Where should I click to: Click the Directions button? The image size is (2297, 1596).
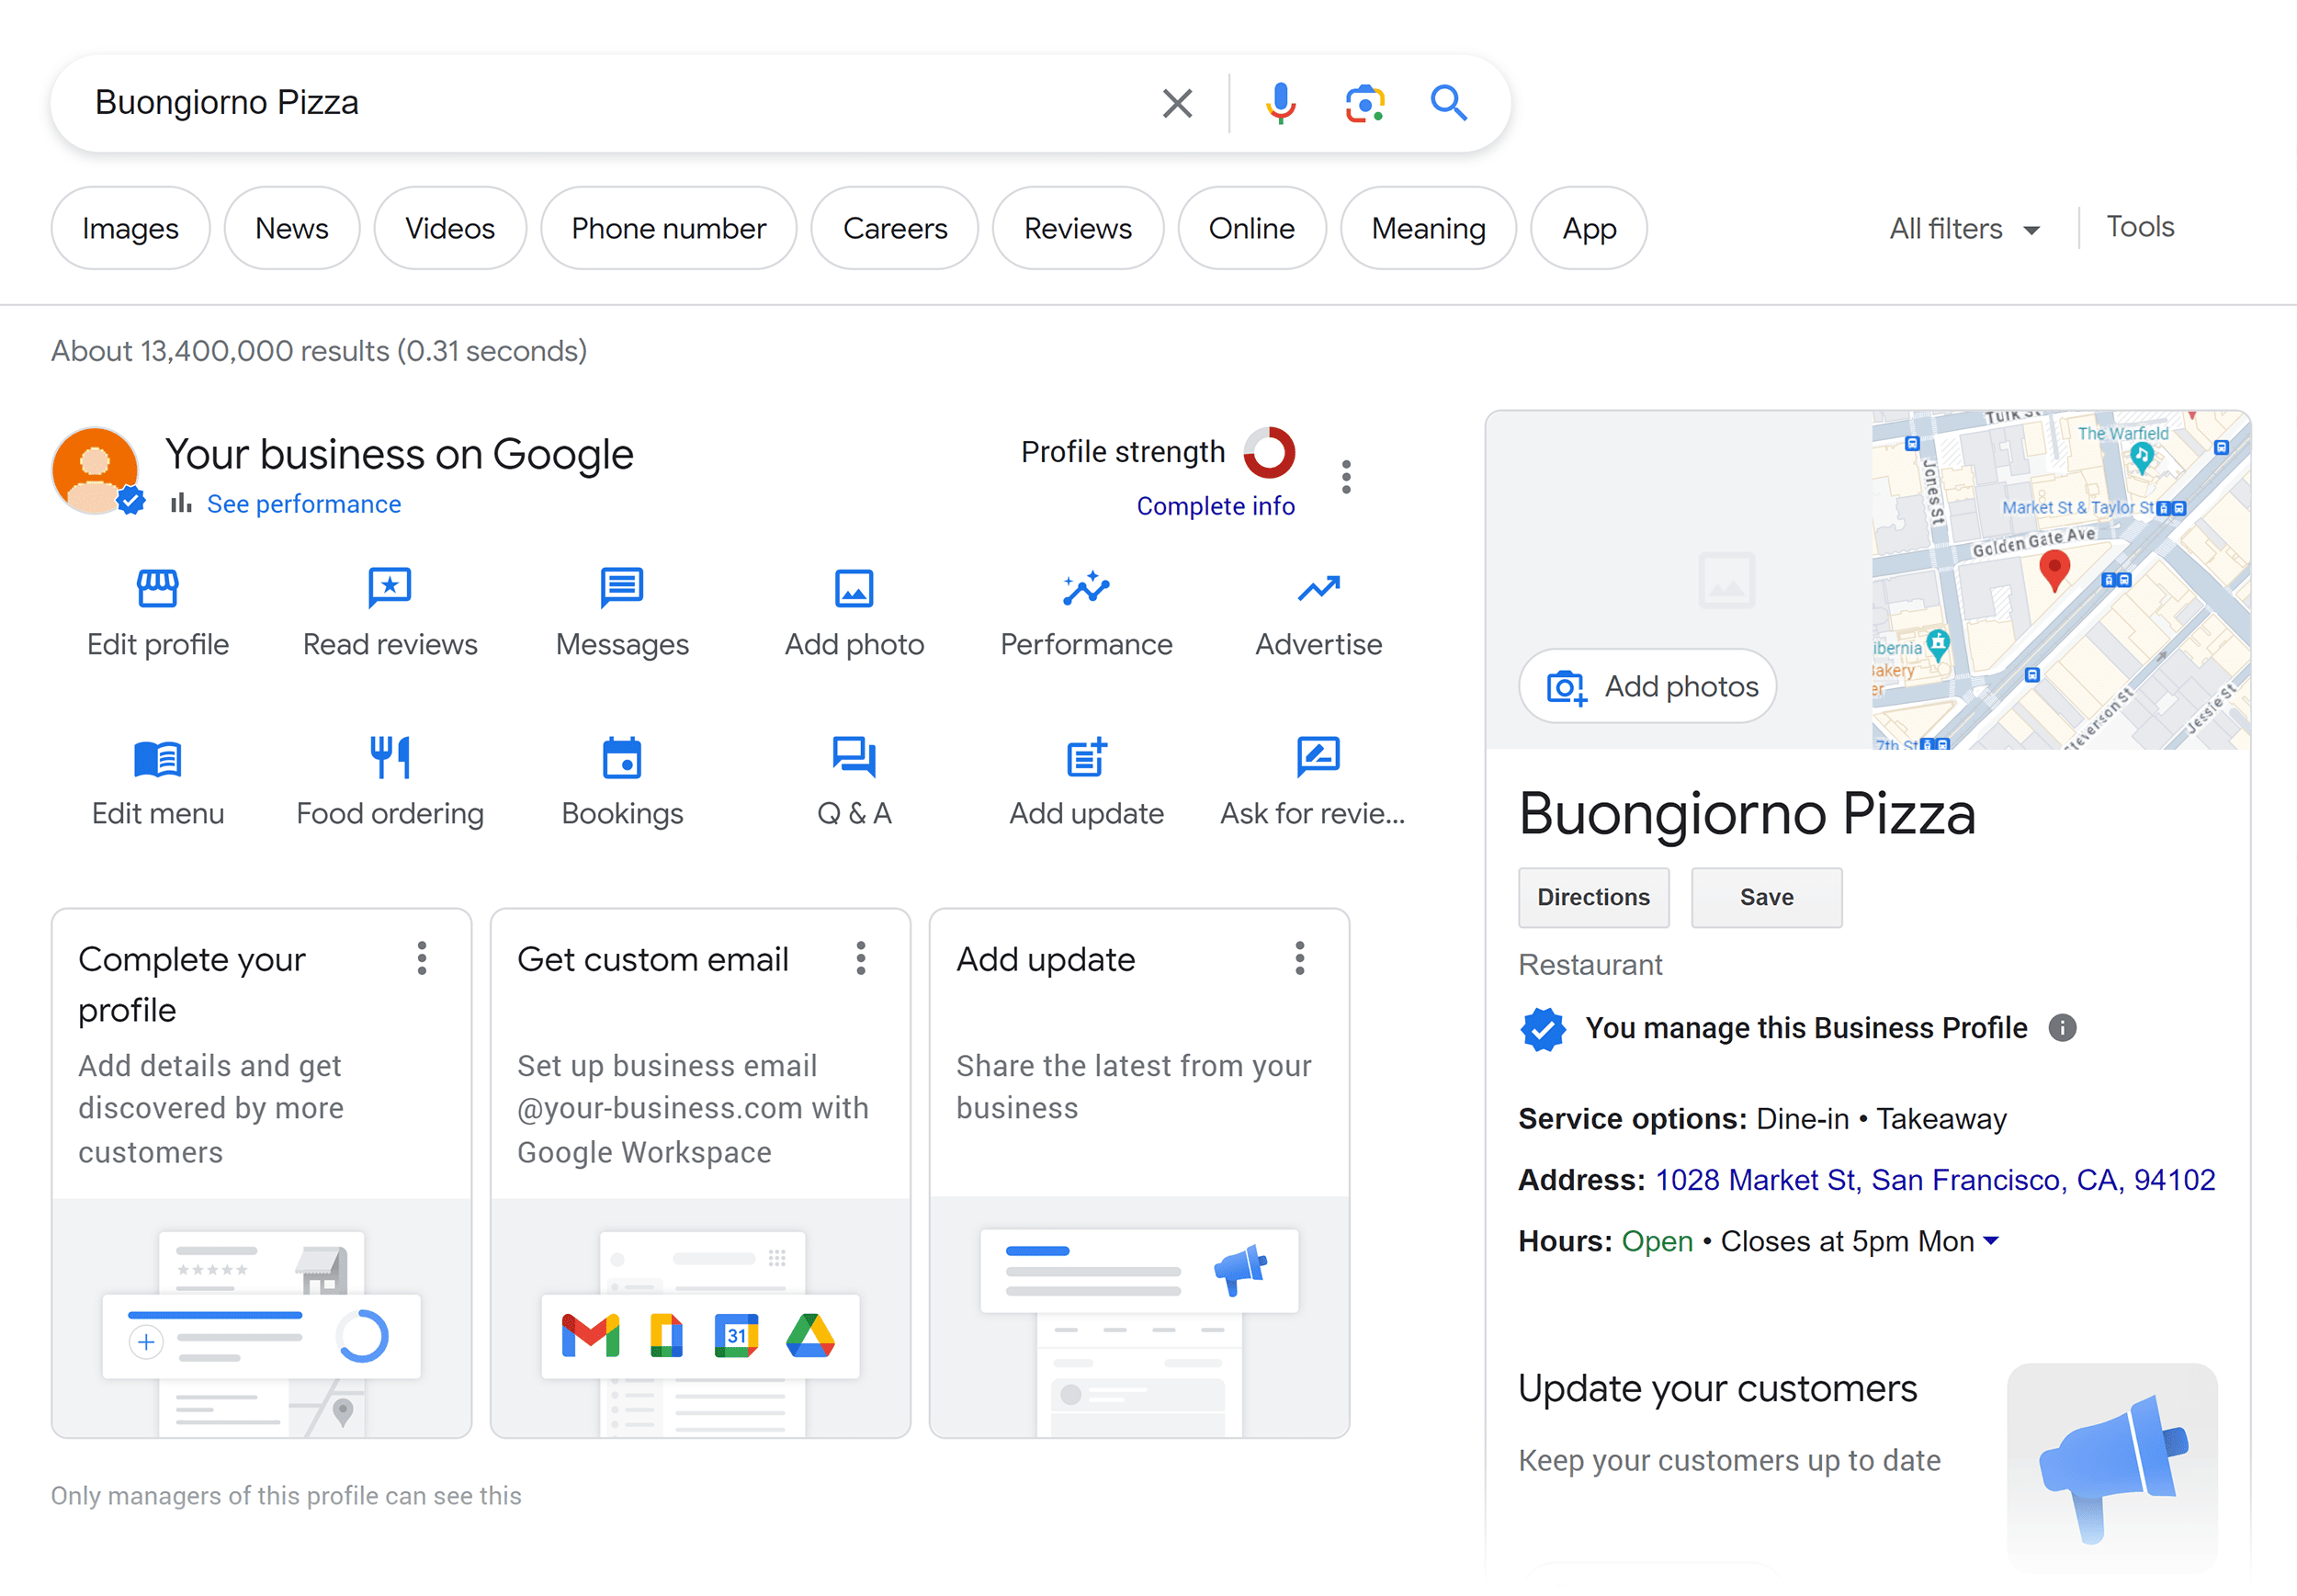coord(1592,898)
